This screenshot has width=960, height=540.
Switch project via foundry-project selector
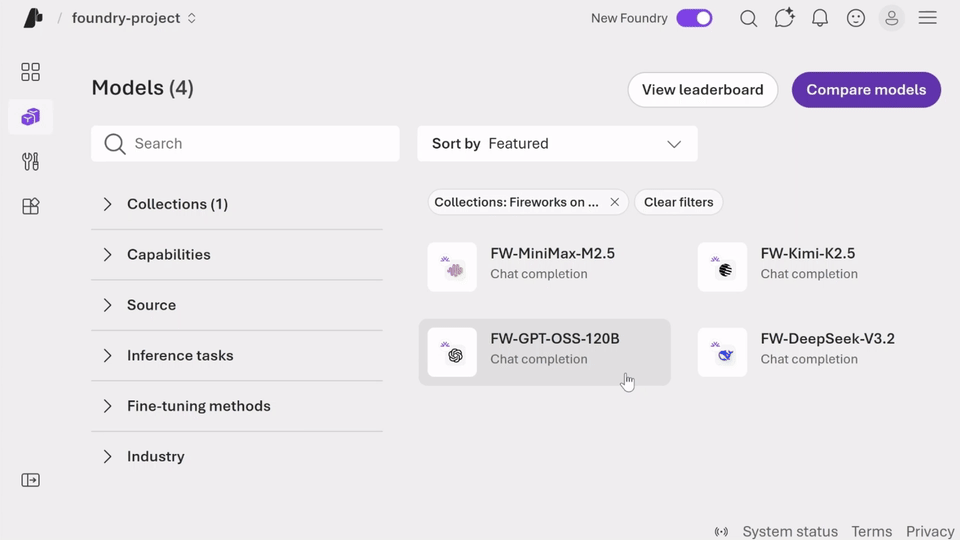(x=134, y=18)
